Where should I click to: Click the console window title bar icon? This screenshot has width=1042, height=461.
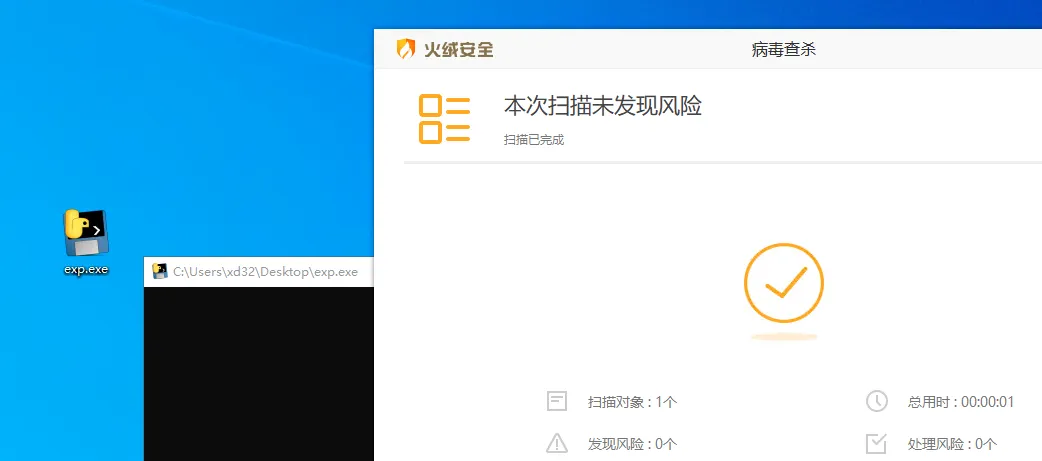click(x=160, y=271)
